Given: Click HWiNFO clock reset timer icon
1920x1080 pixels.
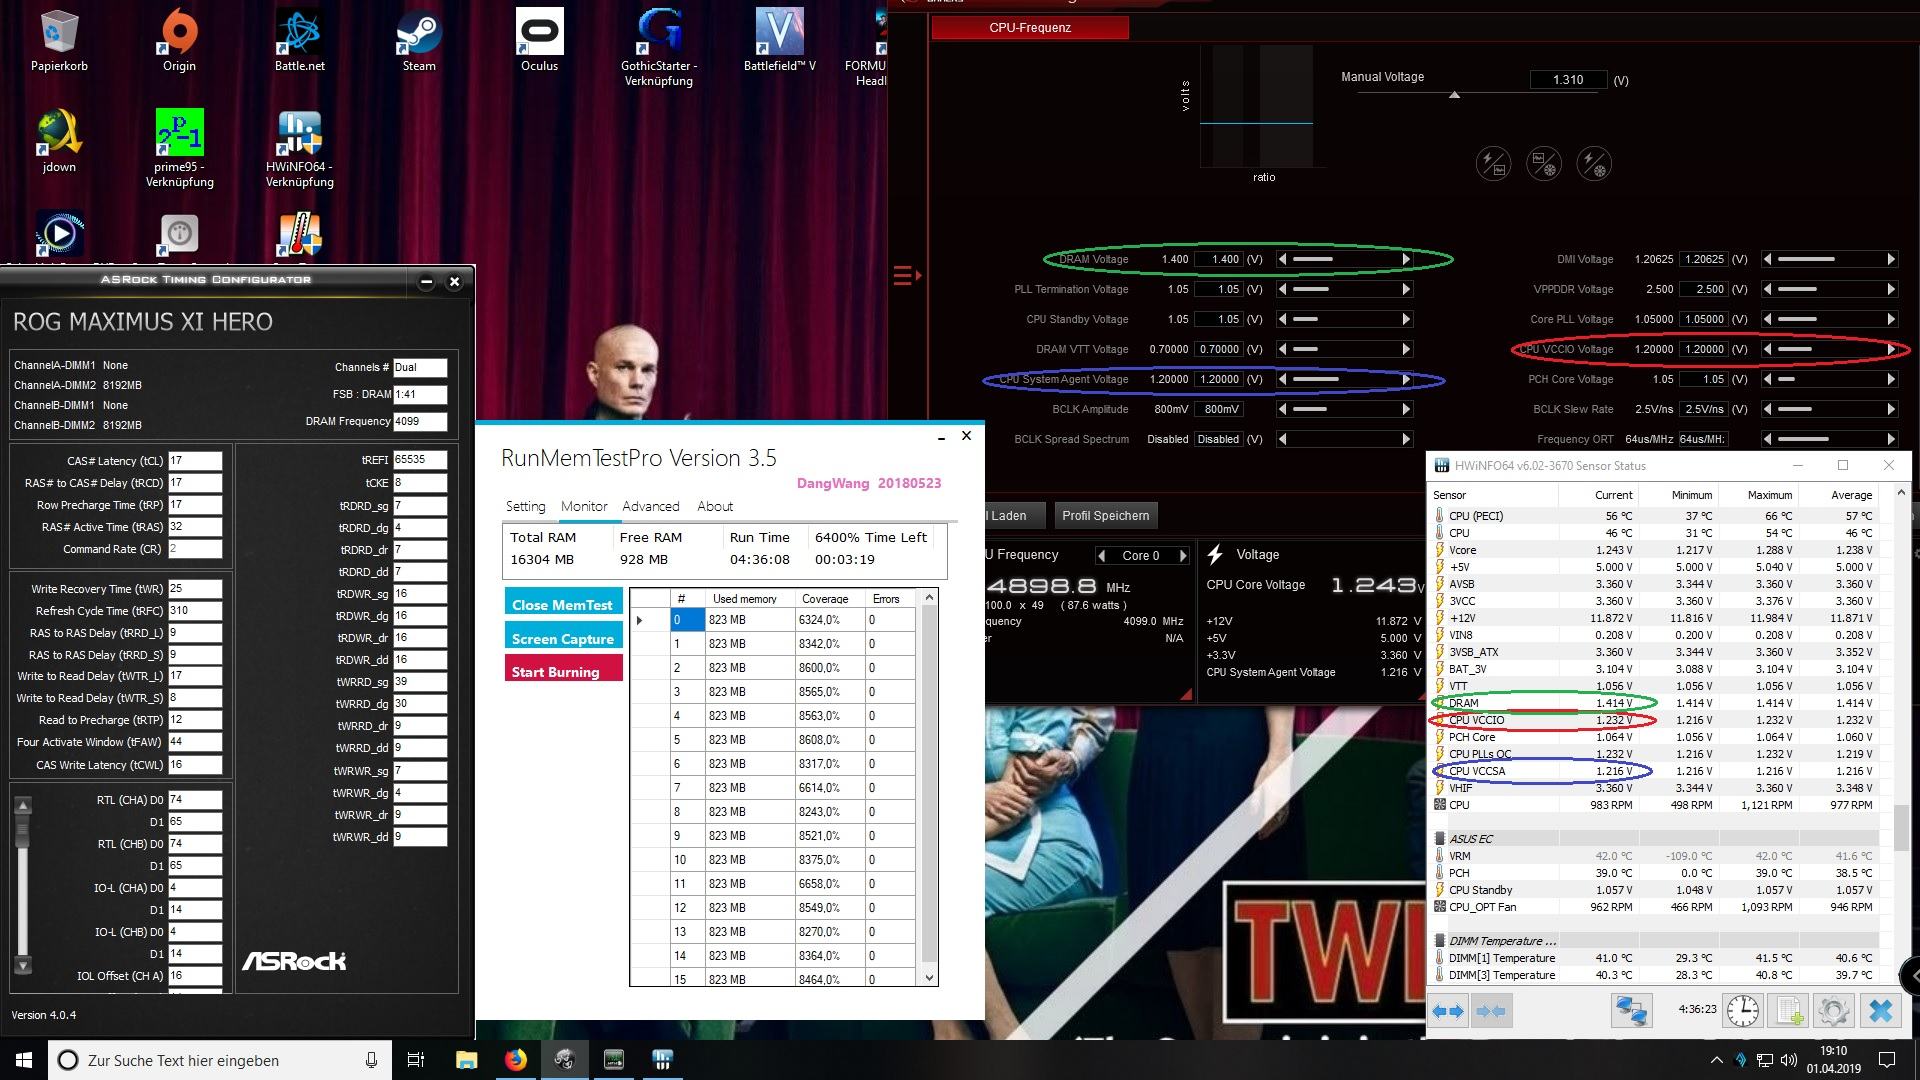Looking at the screenshot, I should pyautogui.click(x=1743, y=1011).
